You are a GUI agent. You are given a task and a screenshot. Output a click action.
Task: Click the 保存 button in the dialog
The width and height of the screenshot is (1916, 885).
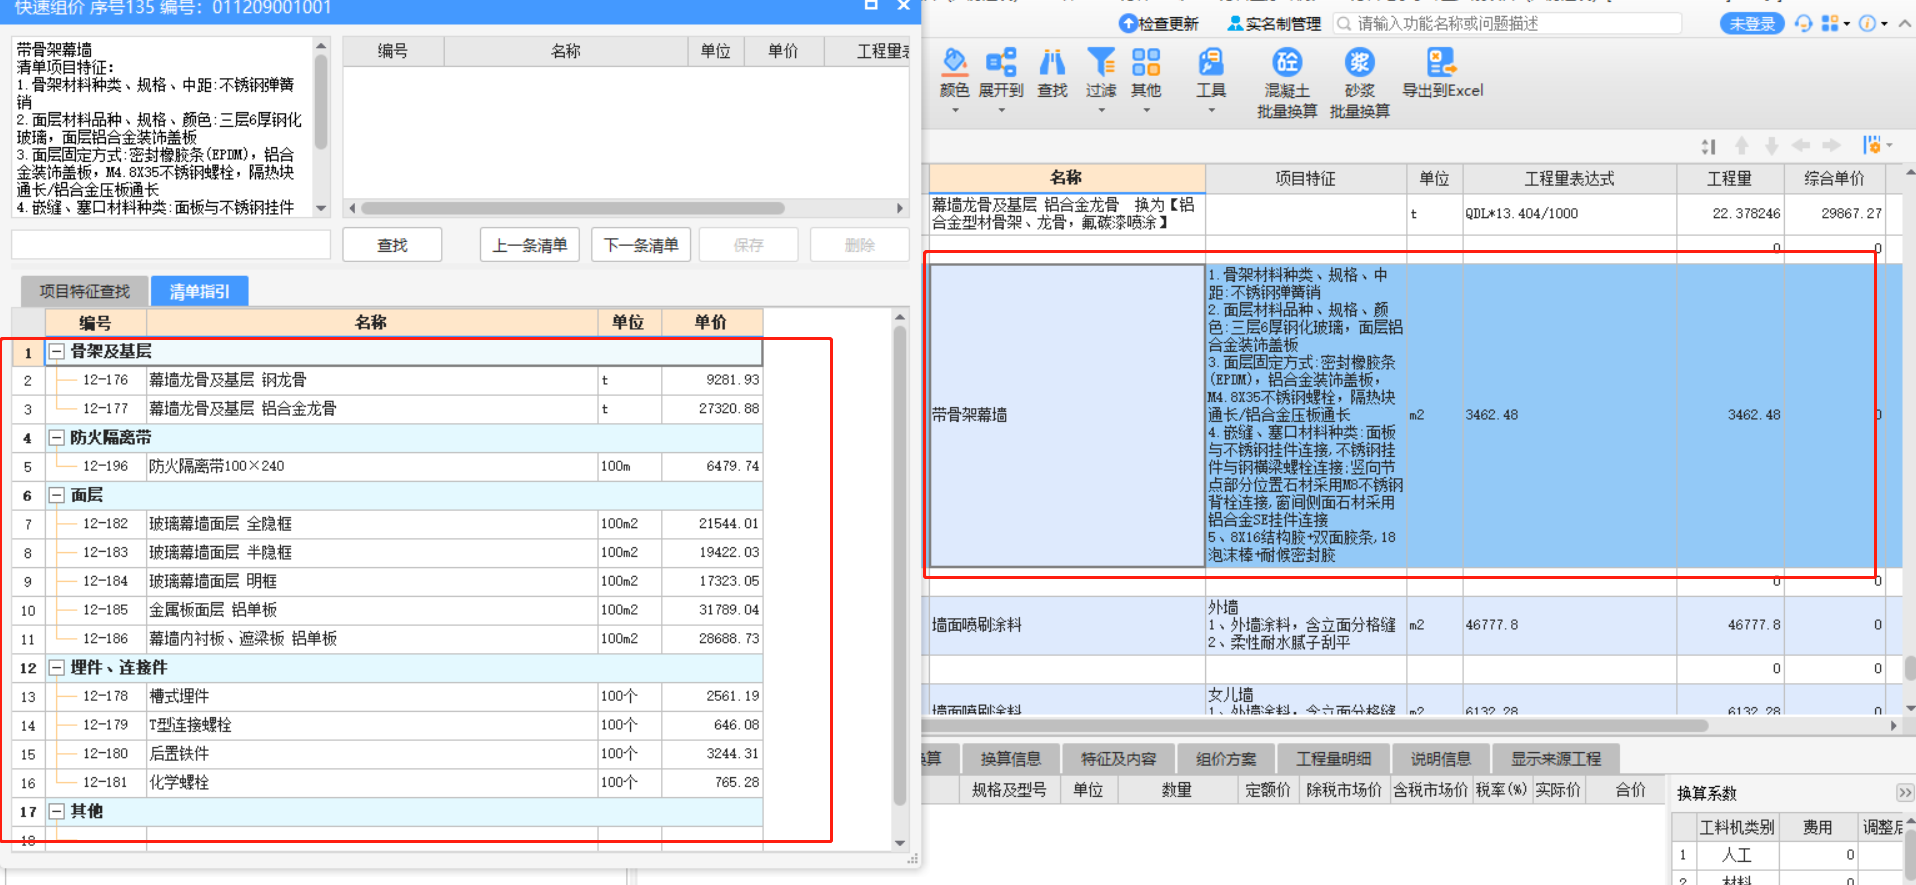[748, 245]
